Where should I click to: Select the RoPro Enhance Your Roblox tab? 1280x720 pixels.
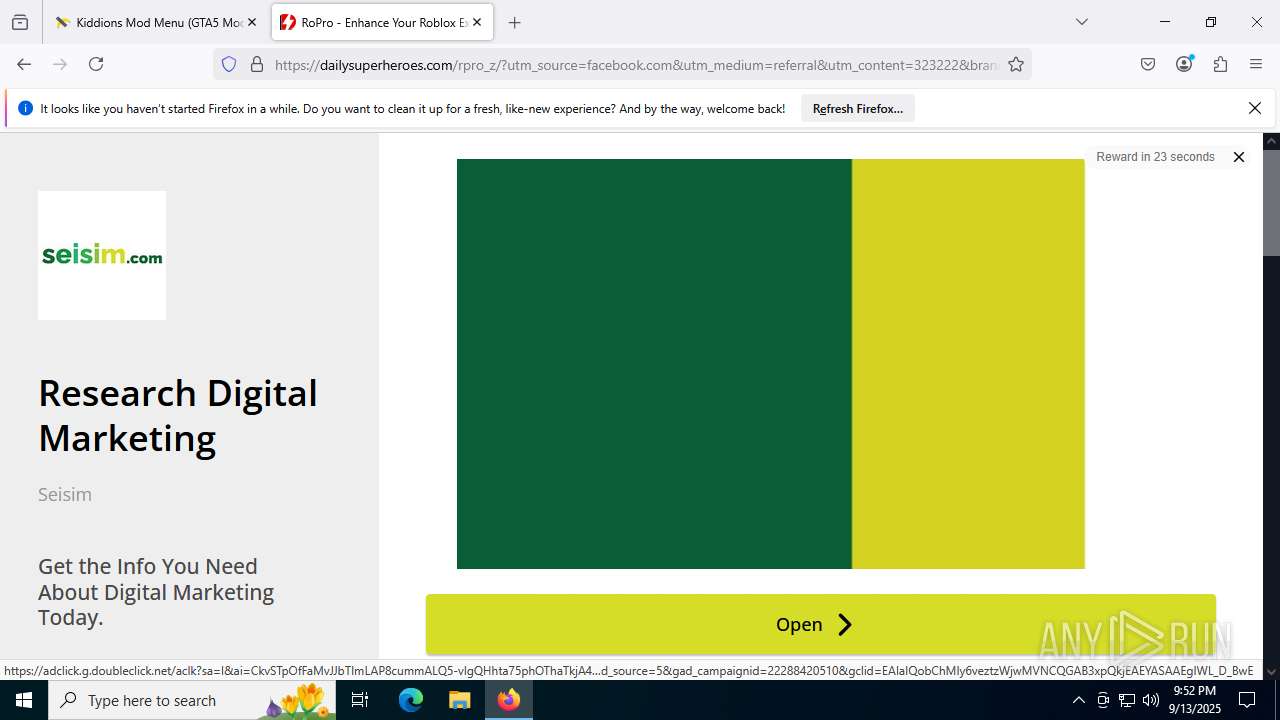coord(381,22)
